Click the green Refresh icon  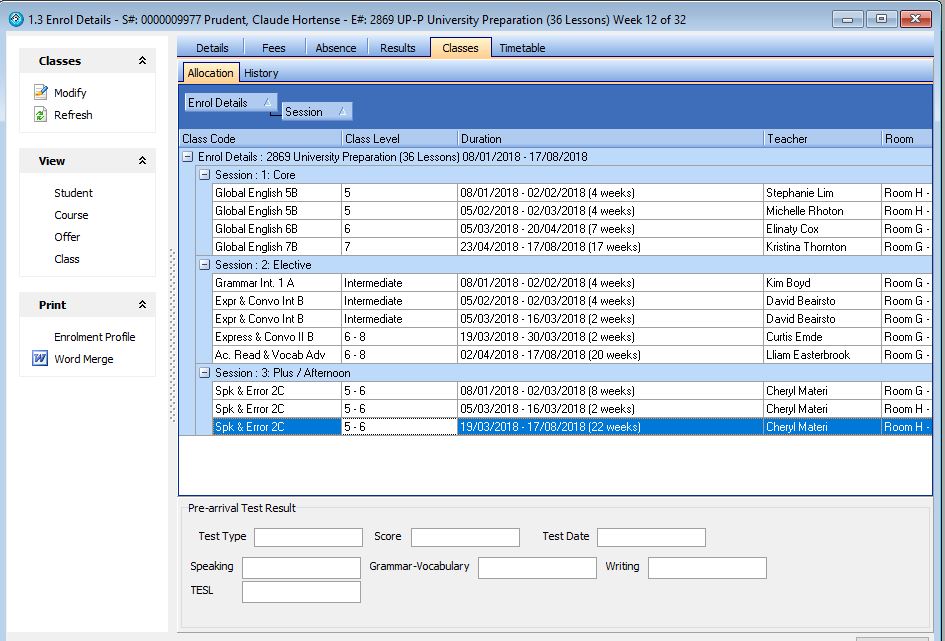41,115
